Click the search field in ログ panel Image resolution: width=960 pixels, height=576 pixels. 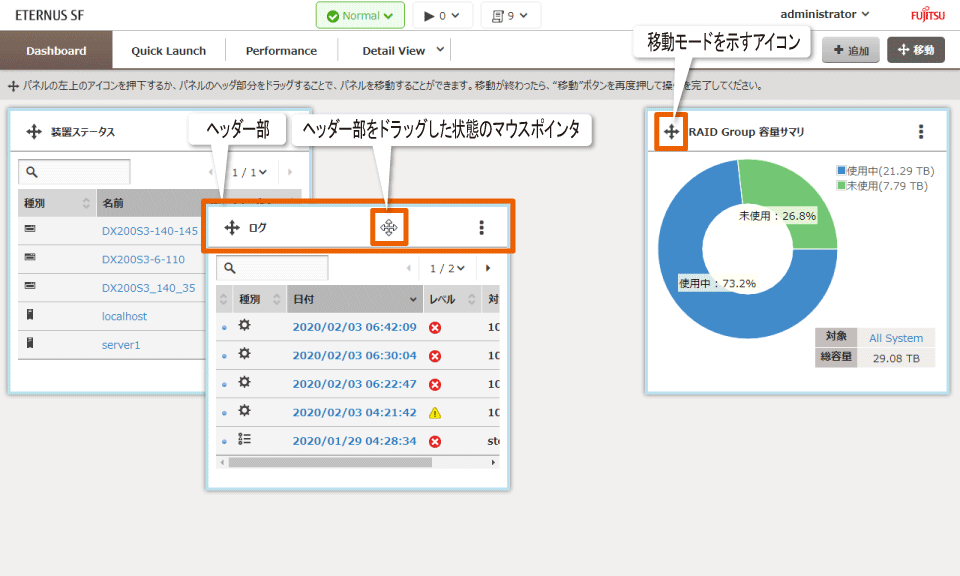pos(272,268)
